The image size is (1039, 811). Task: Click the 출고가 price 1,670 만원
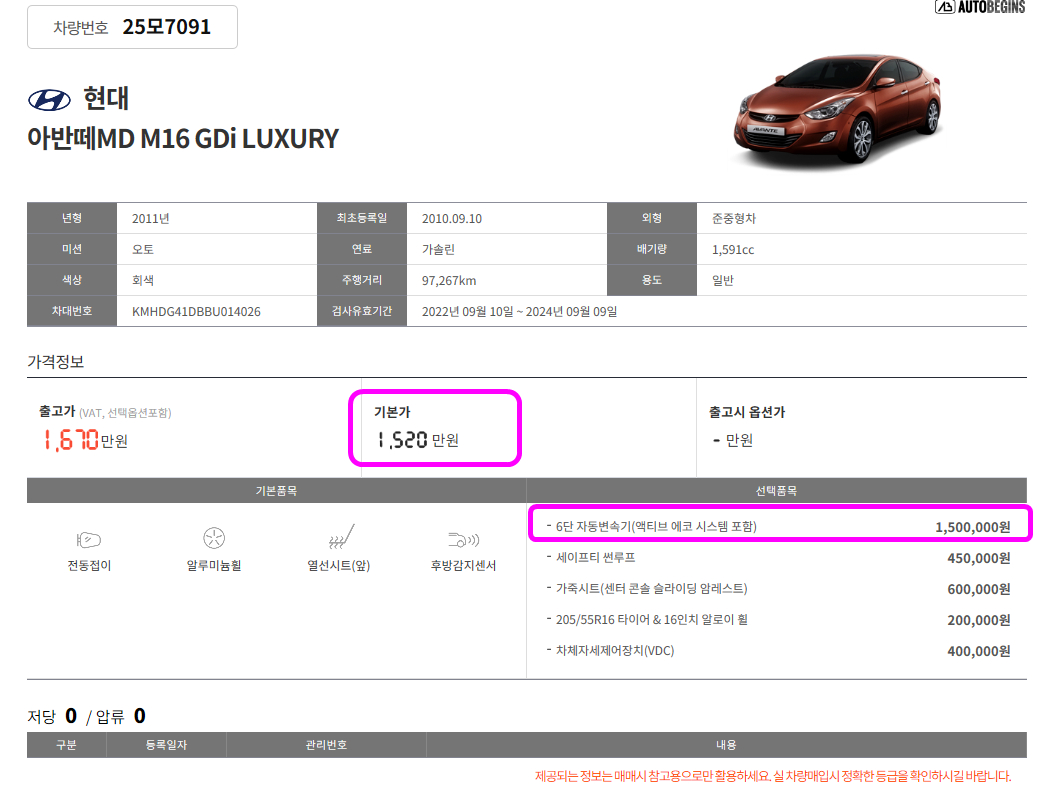click(85, 440)
